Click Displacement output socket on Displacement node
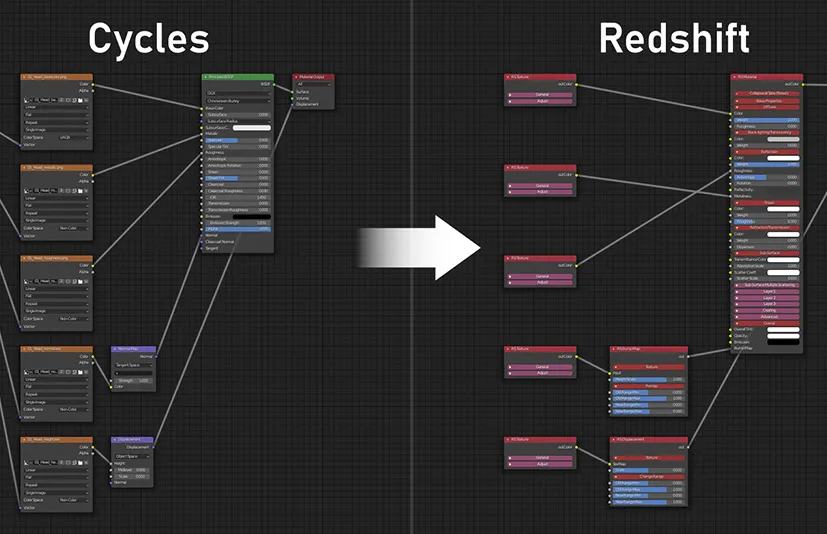Image resolution: width=827 pixels, height=534 pixels. 155,447
